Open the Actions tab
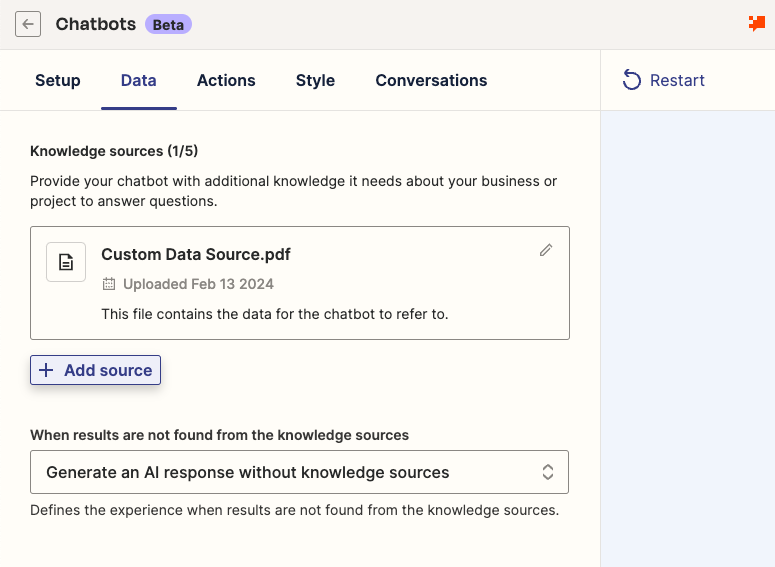 click(x=226, y=80)
